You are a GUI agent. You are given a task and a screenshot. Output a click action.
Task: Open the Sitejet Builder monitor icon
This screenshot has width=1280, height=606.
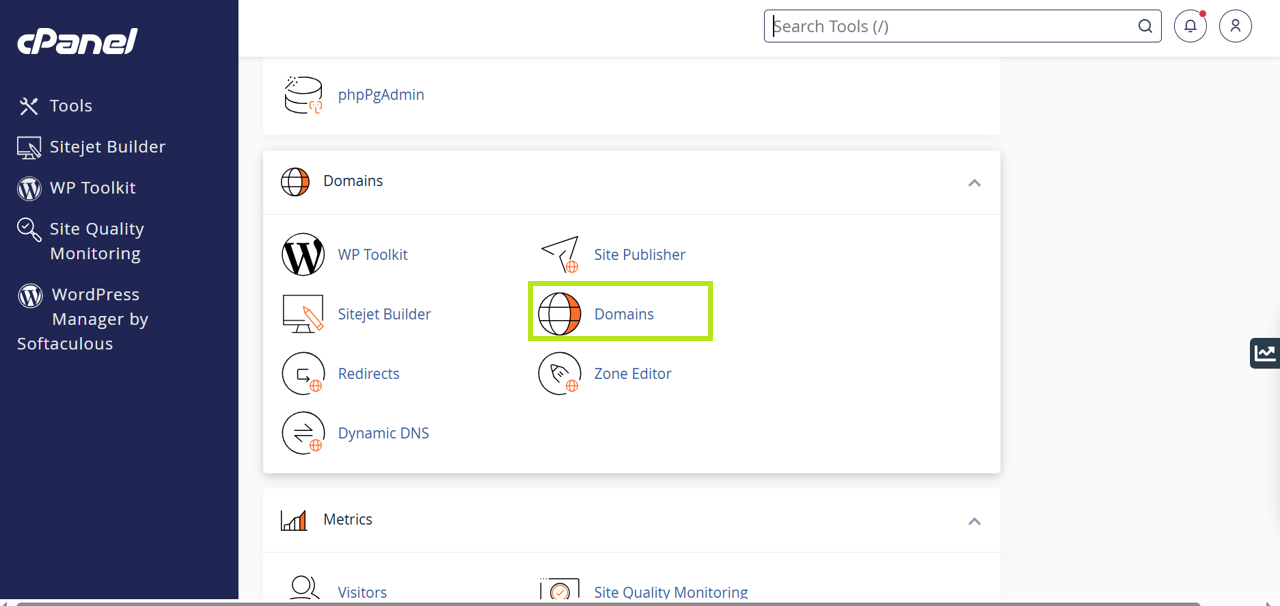[x=303, y=314]
